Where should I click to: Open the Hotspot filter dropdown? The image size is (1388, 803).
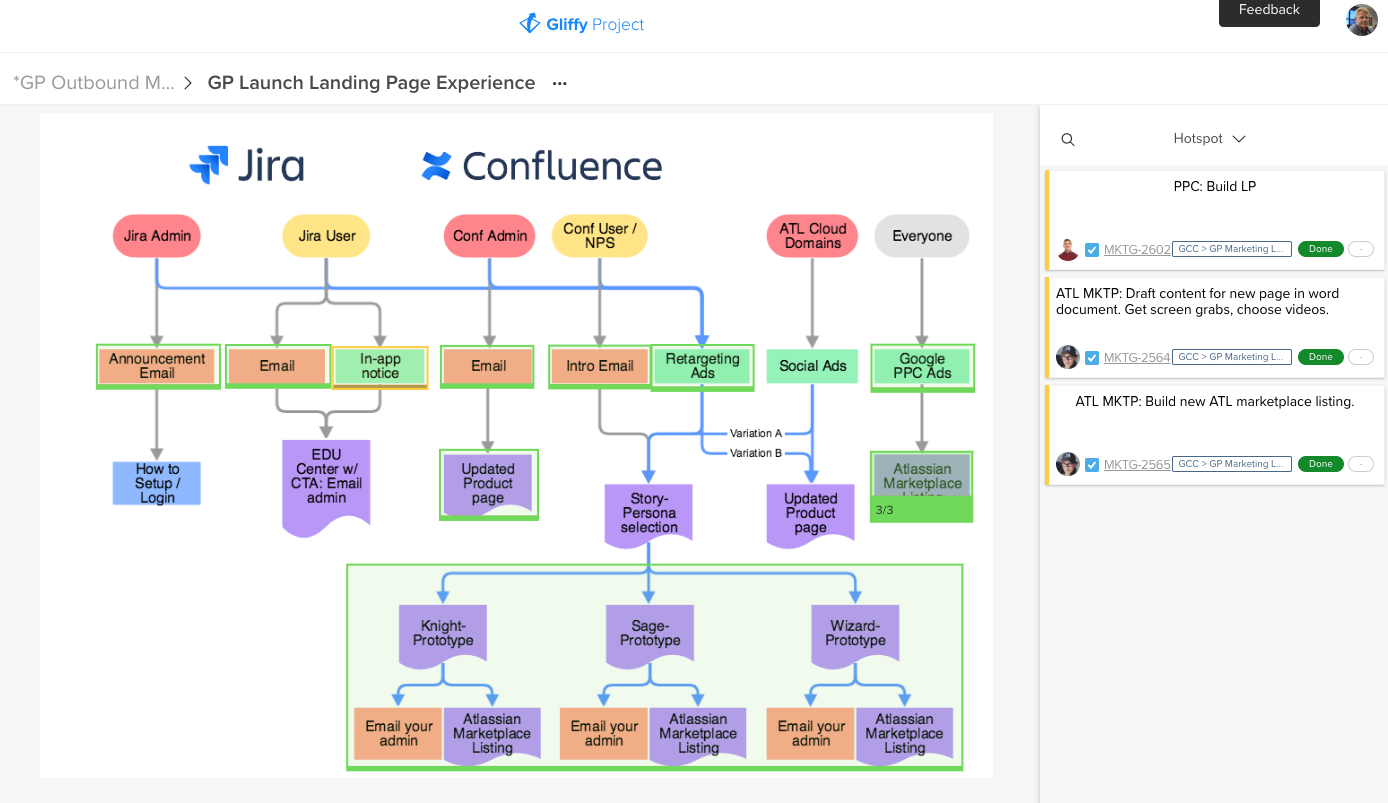pos(1210,139)
